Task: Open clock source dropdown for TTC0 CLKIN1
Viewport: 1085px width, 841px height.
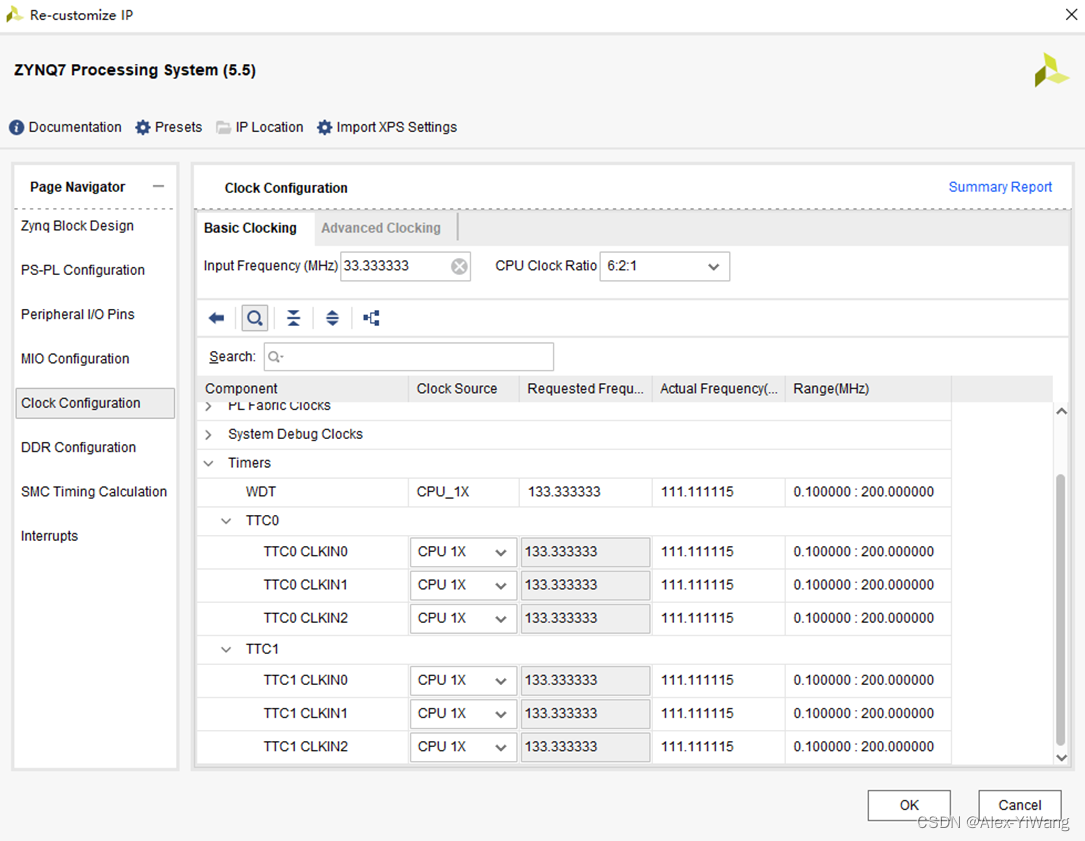Action: point(463,586)
